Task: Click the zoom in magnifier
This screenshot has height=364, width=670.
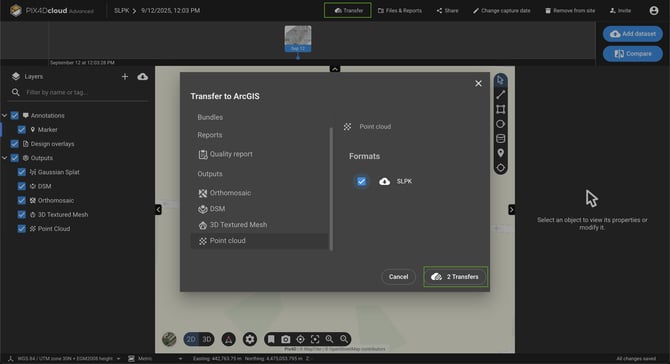Action: pyautogui.click(x=329, y=339)
